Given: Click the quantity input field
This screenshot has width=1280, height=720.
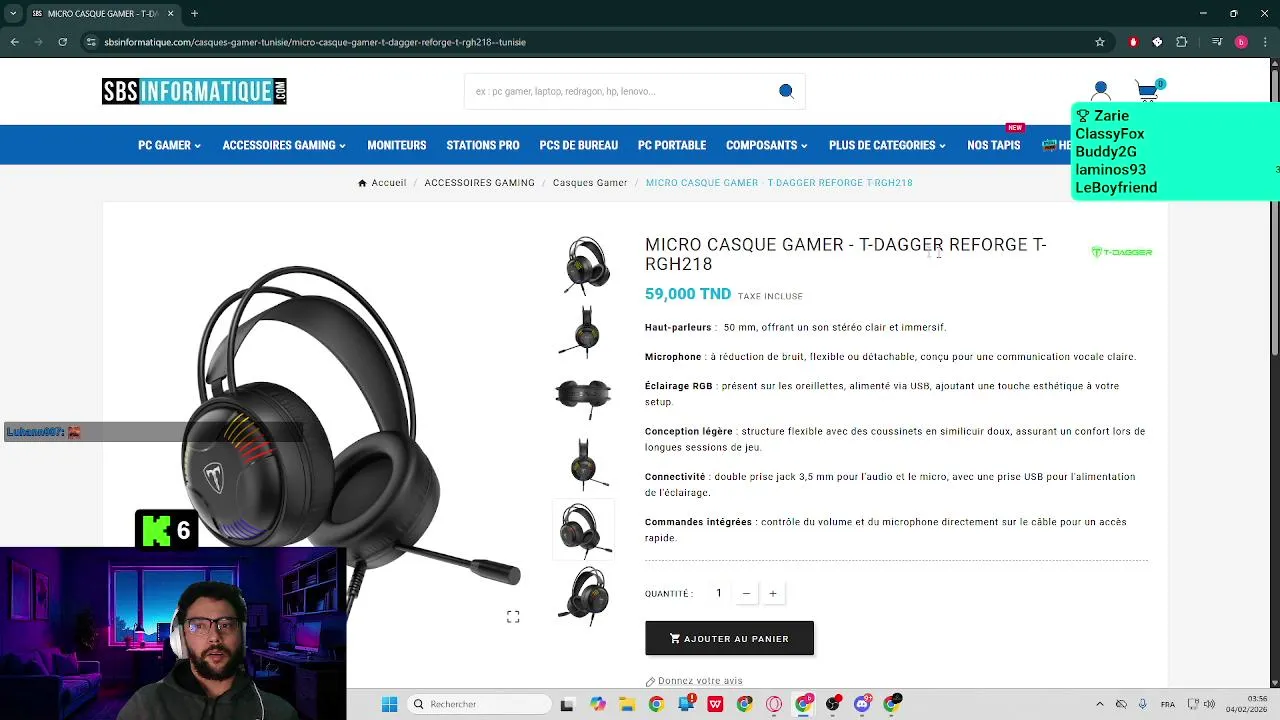Looking at the screenshot, I should pyautogui.click(x=718, y=594).
